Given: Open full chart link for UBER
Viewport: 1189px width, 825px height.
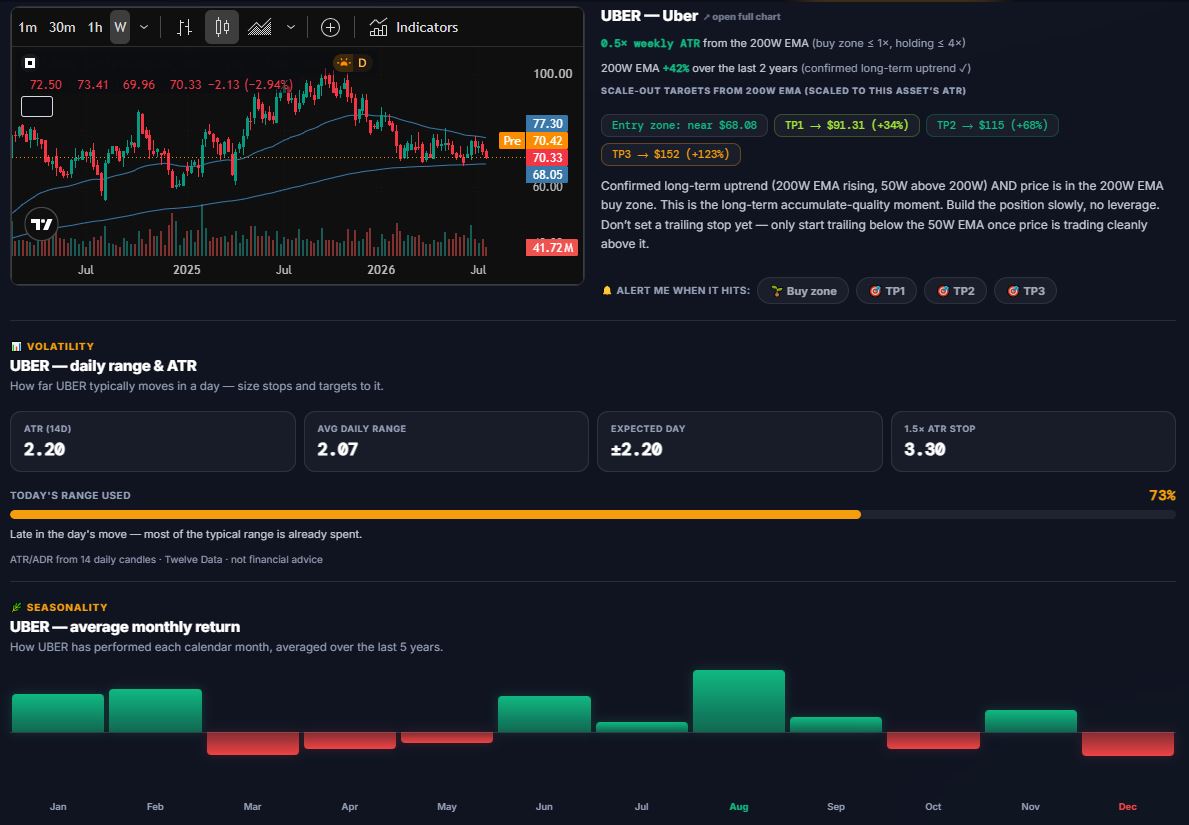Looking at the screenshot, I should click(x=742, y=17).
